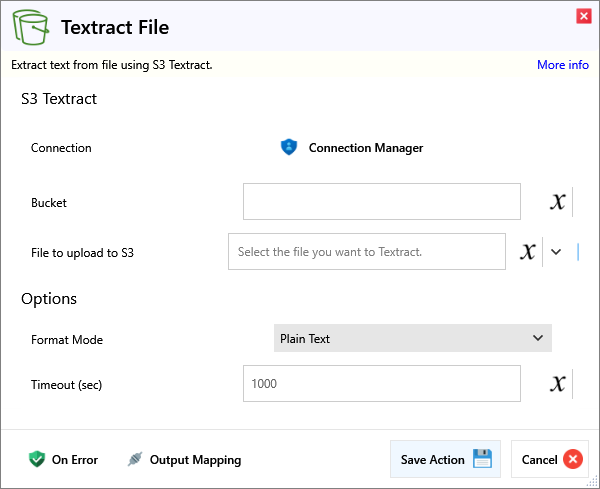
Task: Click the File to upload input box
Action: click(x=366, y=252)
